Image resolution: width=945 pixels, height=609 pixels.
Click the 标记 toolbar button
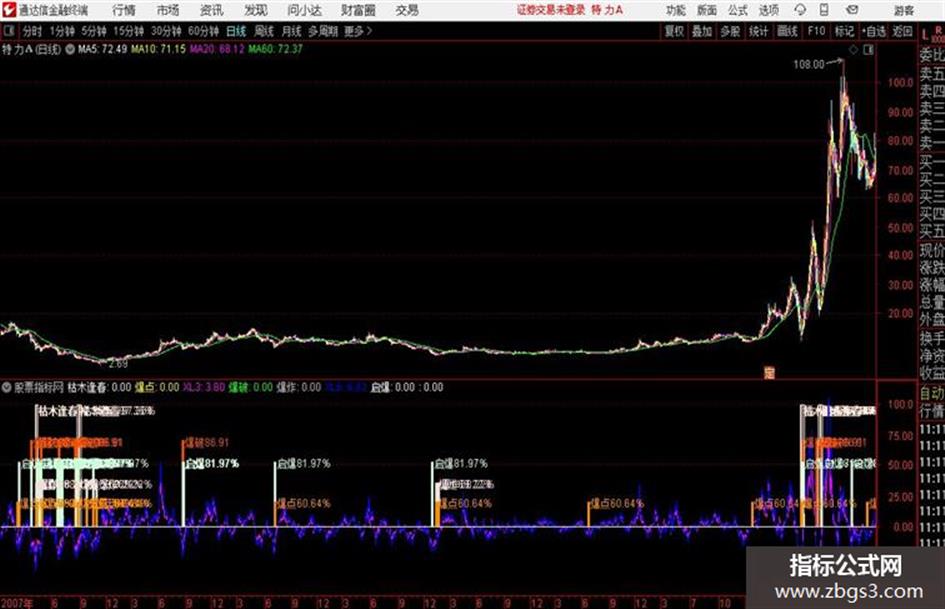click(844, 31)
